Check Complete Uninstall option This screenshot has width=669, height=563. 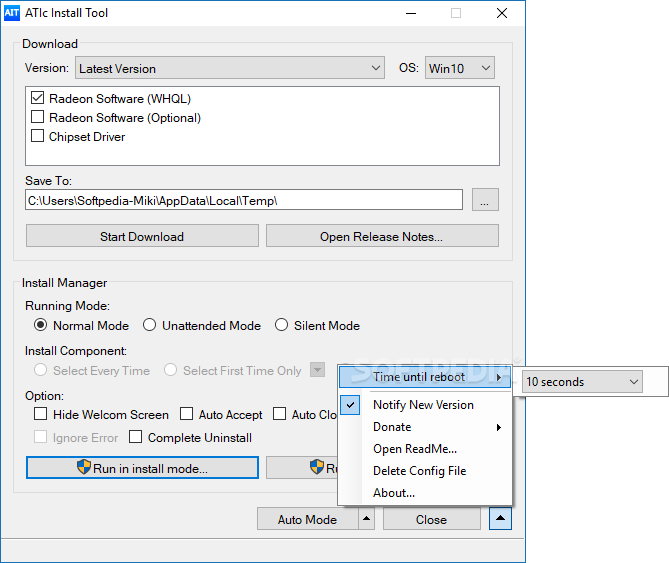135,437
